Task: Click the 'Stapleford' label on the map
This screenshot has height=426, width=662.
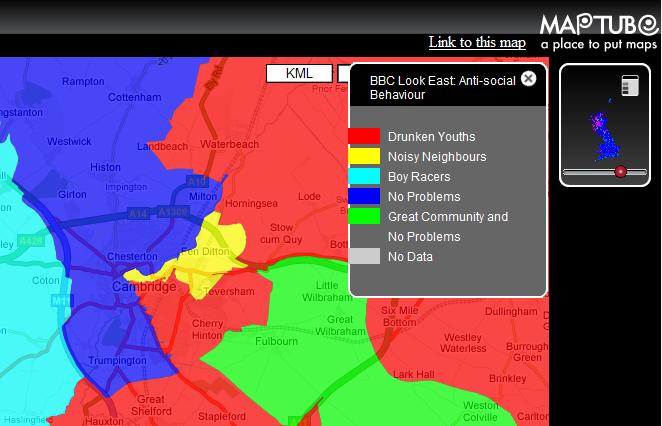Action: click(x=222, y=416)
